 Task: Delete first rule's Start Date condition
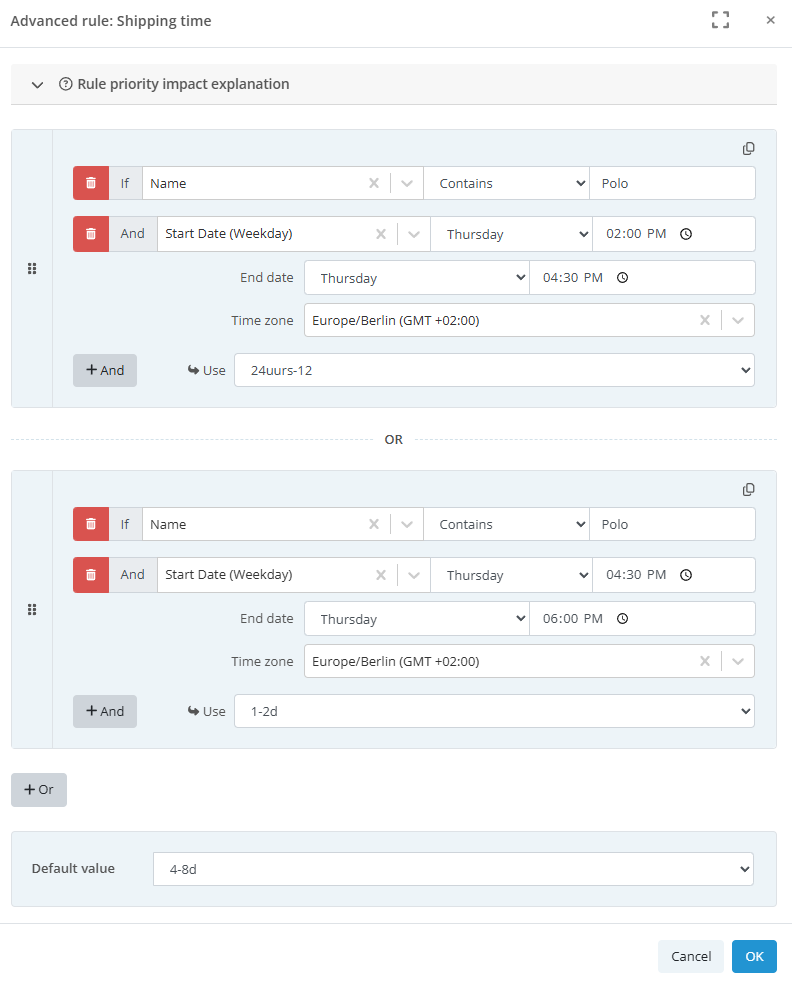[91, 234]
